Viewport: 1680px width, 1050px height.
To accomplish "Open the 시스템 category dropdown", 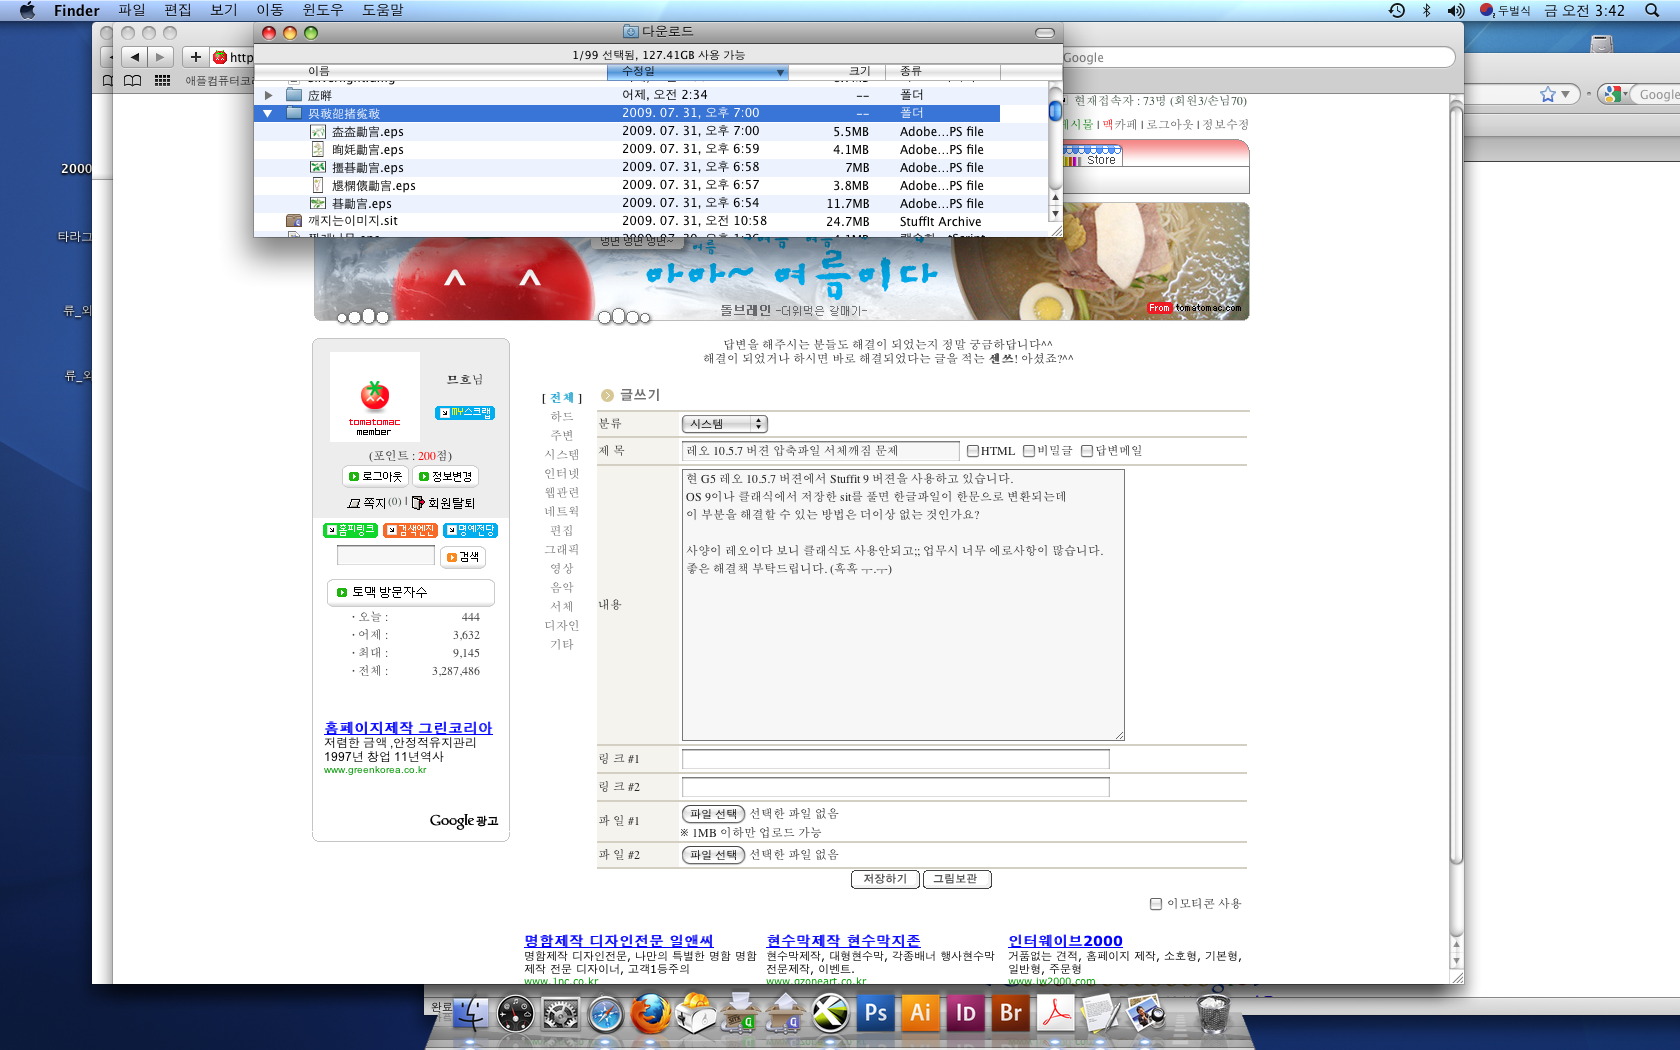I will (x=724, y=424).
